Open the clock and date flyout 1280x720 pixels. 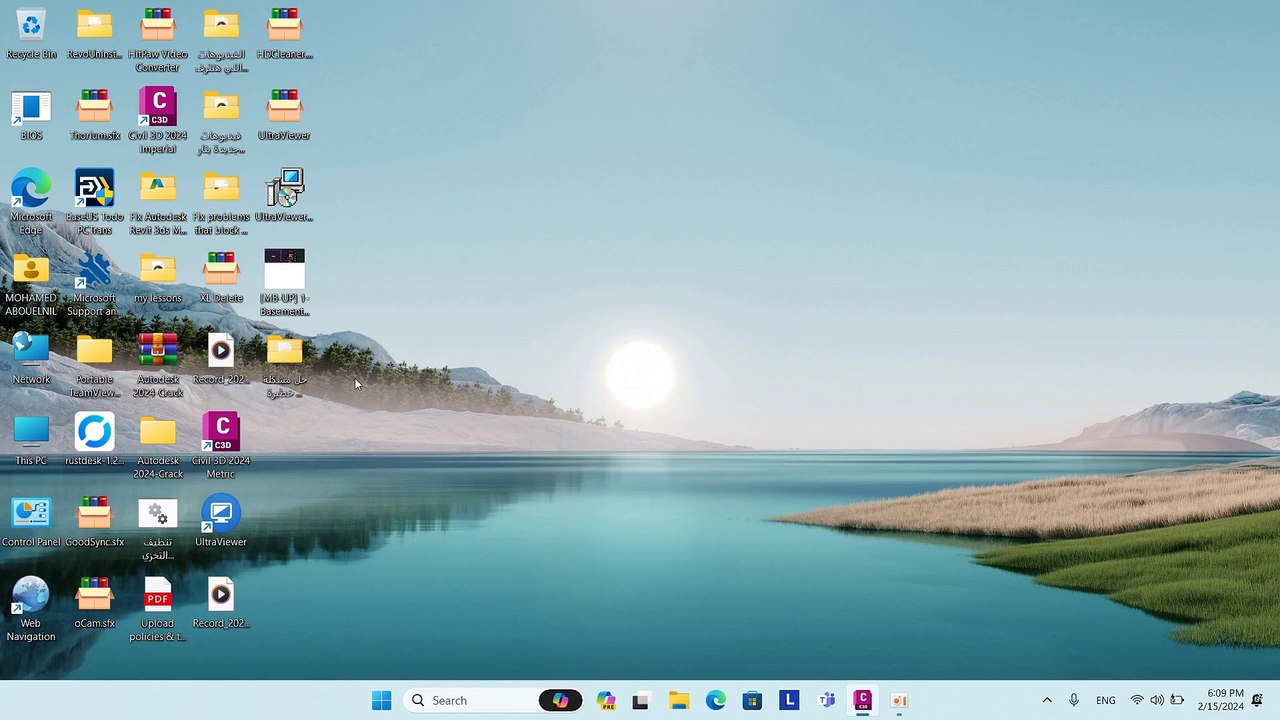click(1225, 700)
